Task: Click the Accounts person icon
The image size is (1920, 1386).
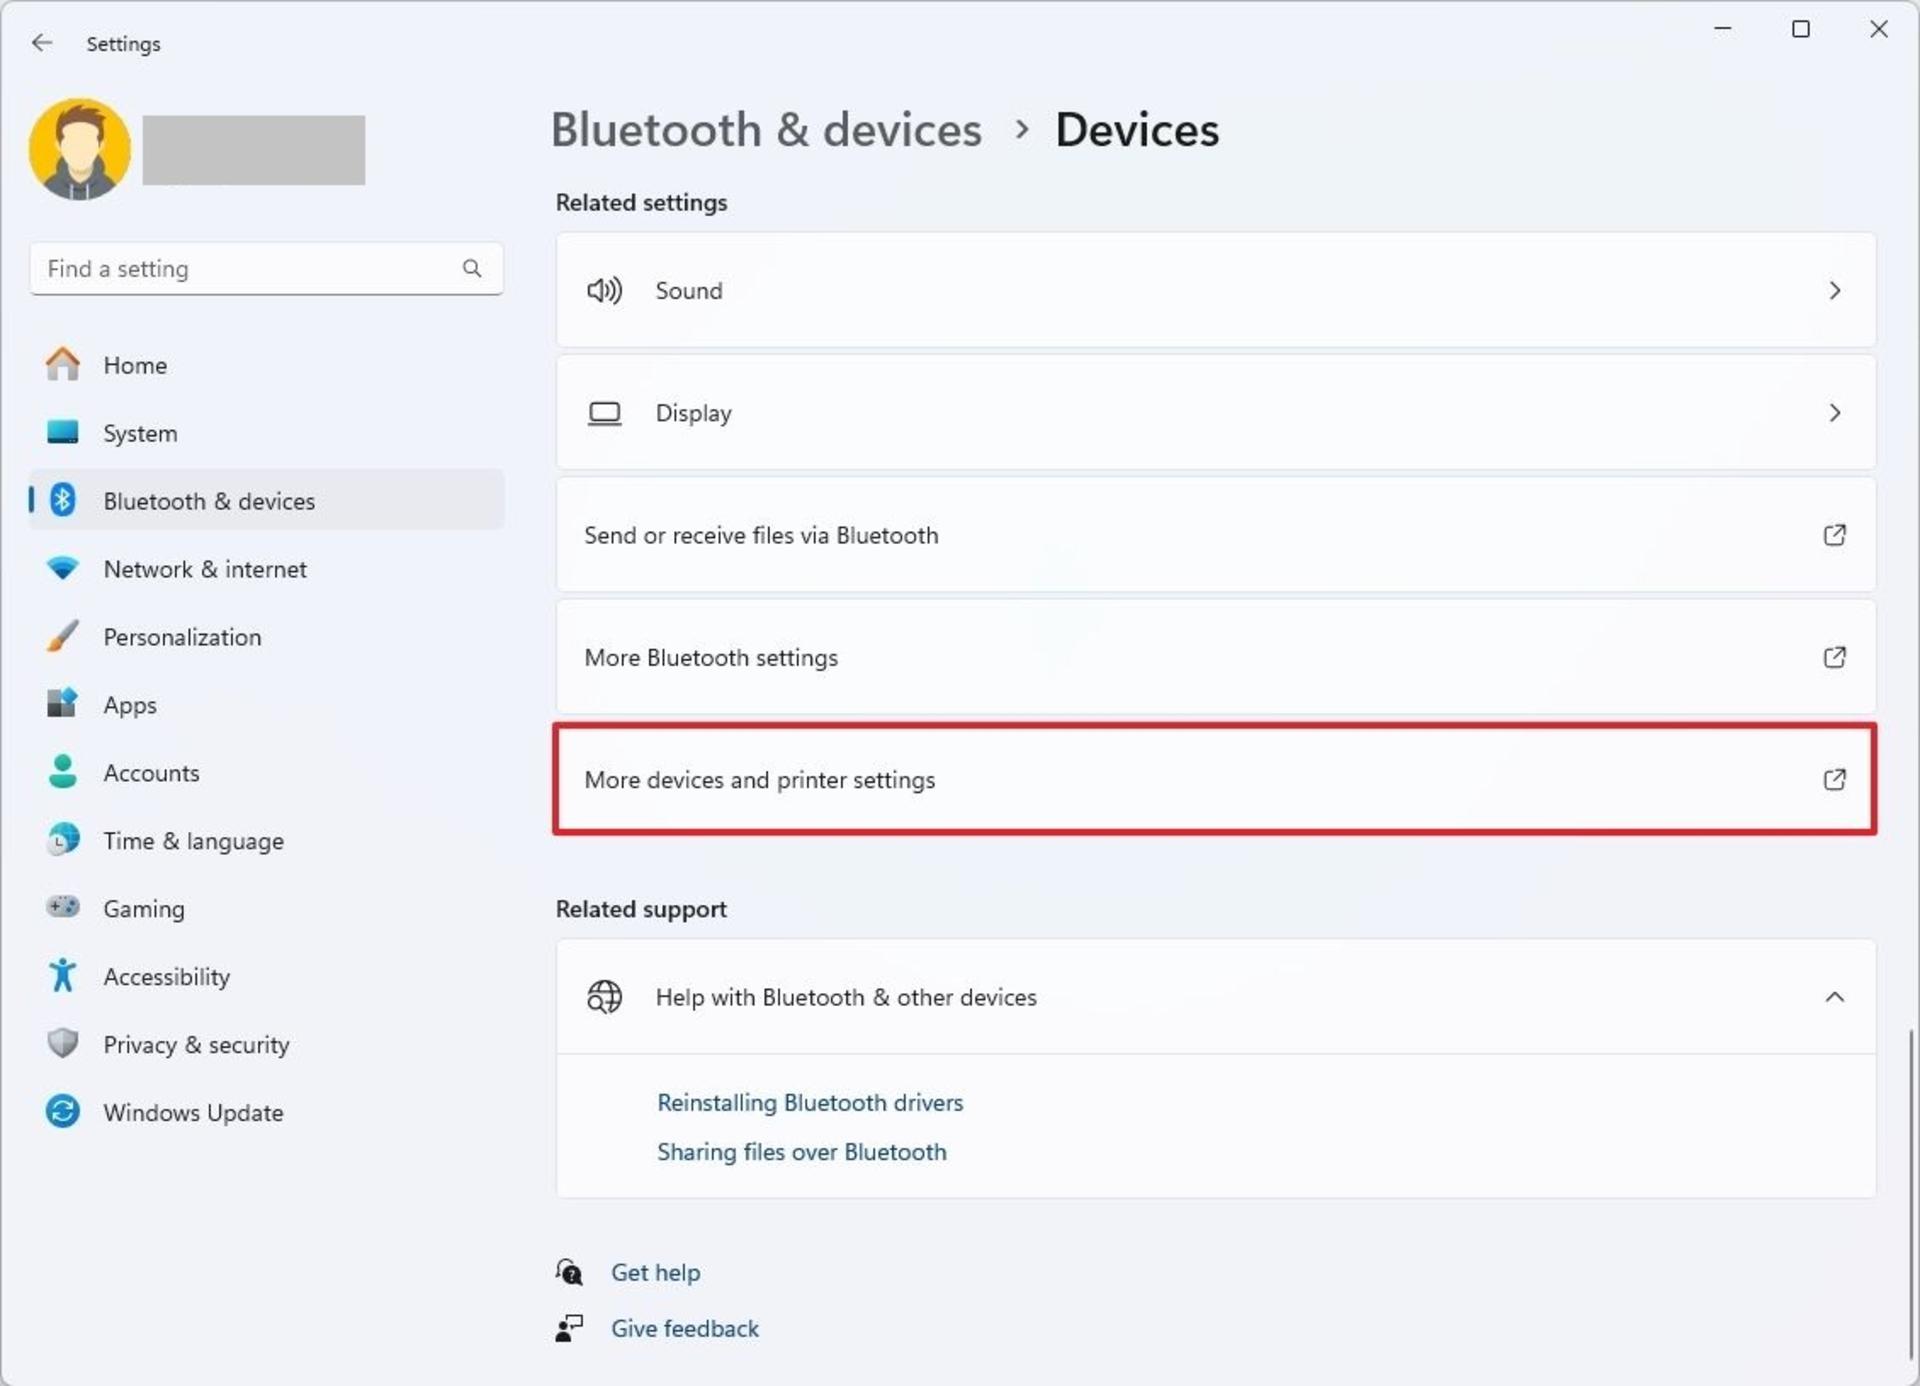Action: click(62, 772)
